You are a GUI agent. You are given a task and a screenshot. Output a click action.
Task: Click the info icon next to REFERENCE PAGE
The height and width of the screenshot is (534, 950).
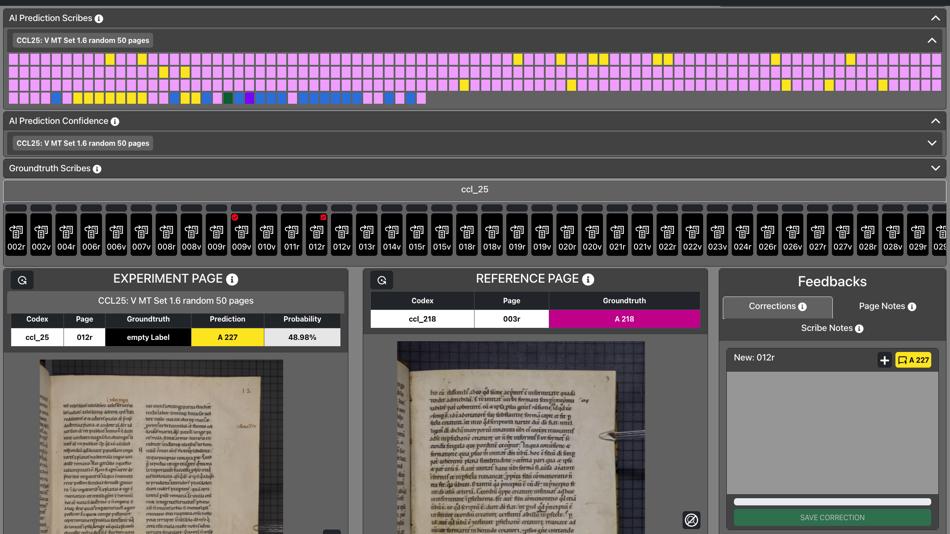[588, 280]
